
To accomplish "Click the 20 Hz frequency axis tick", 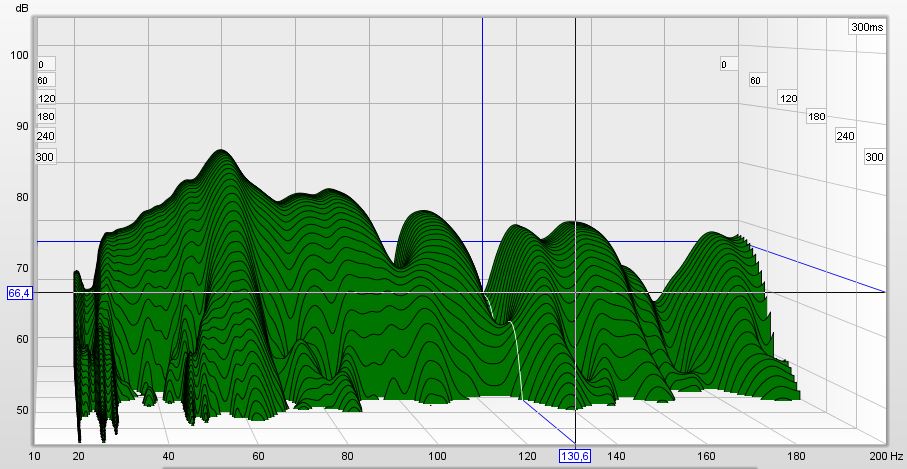I will [79, 456].
